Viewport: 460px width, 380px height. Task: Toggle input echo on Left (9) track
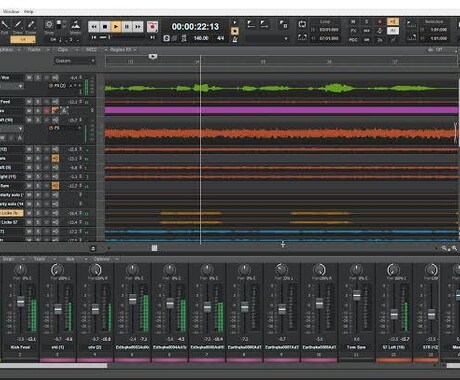[55, 168]
